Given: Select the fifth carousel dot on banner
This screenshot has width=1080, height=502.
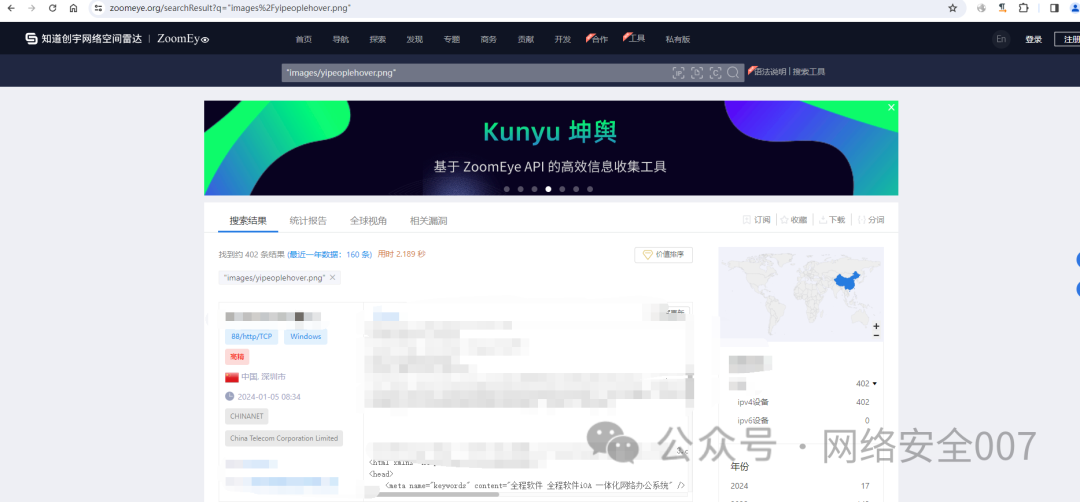Looking at the screenshot, I should click(x=562, y=189).
